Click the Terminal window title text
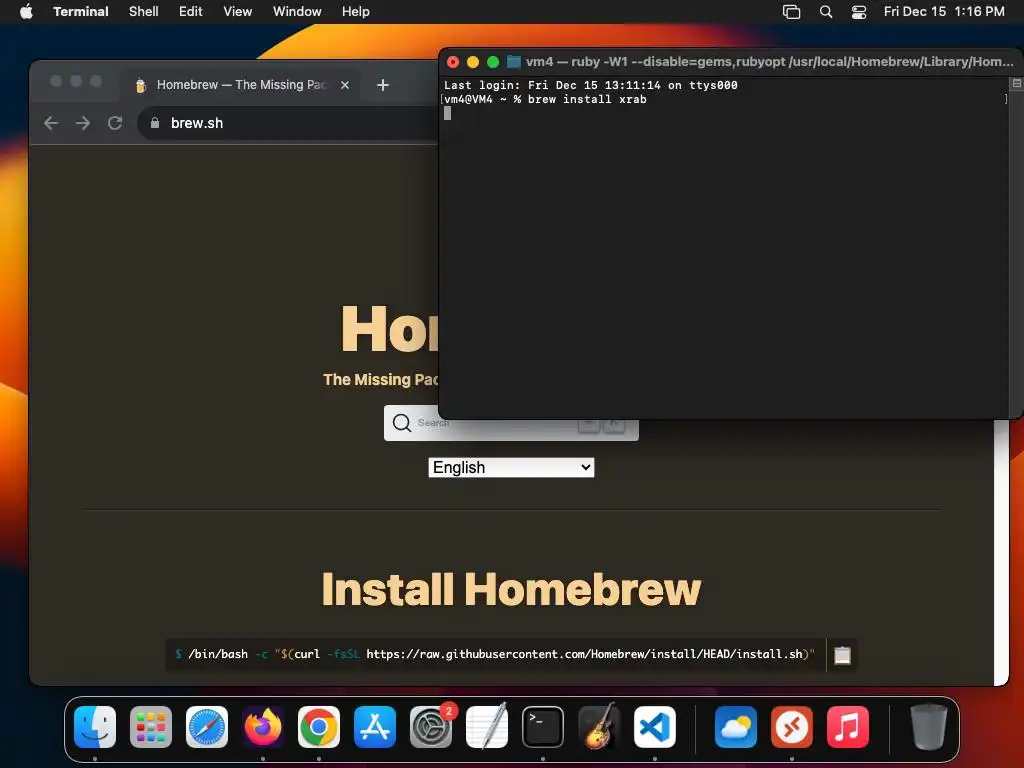Screen dimensions: 1024x768 769,61
